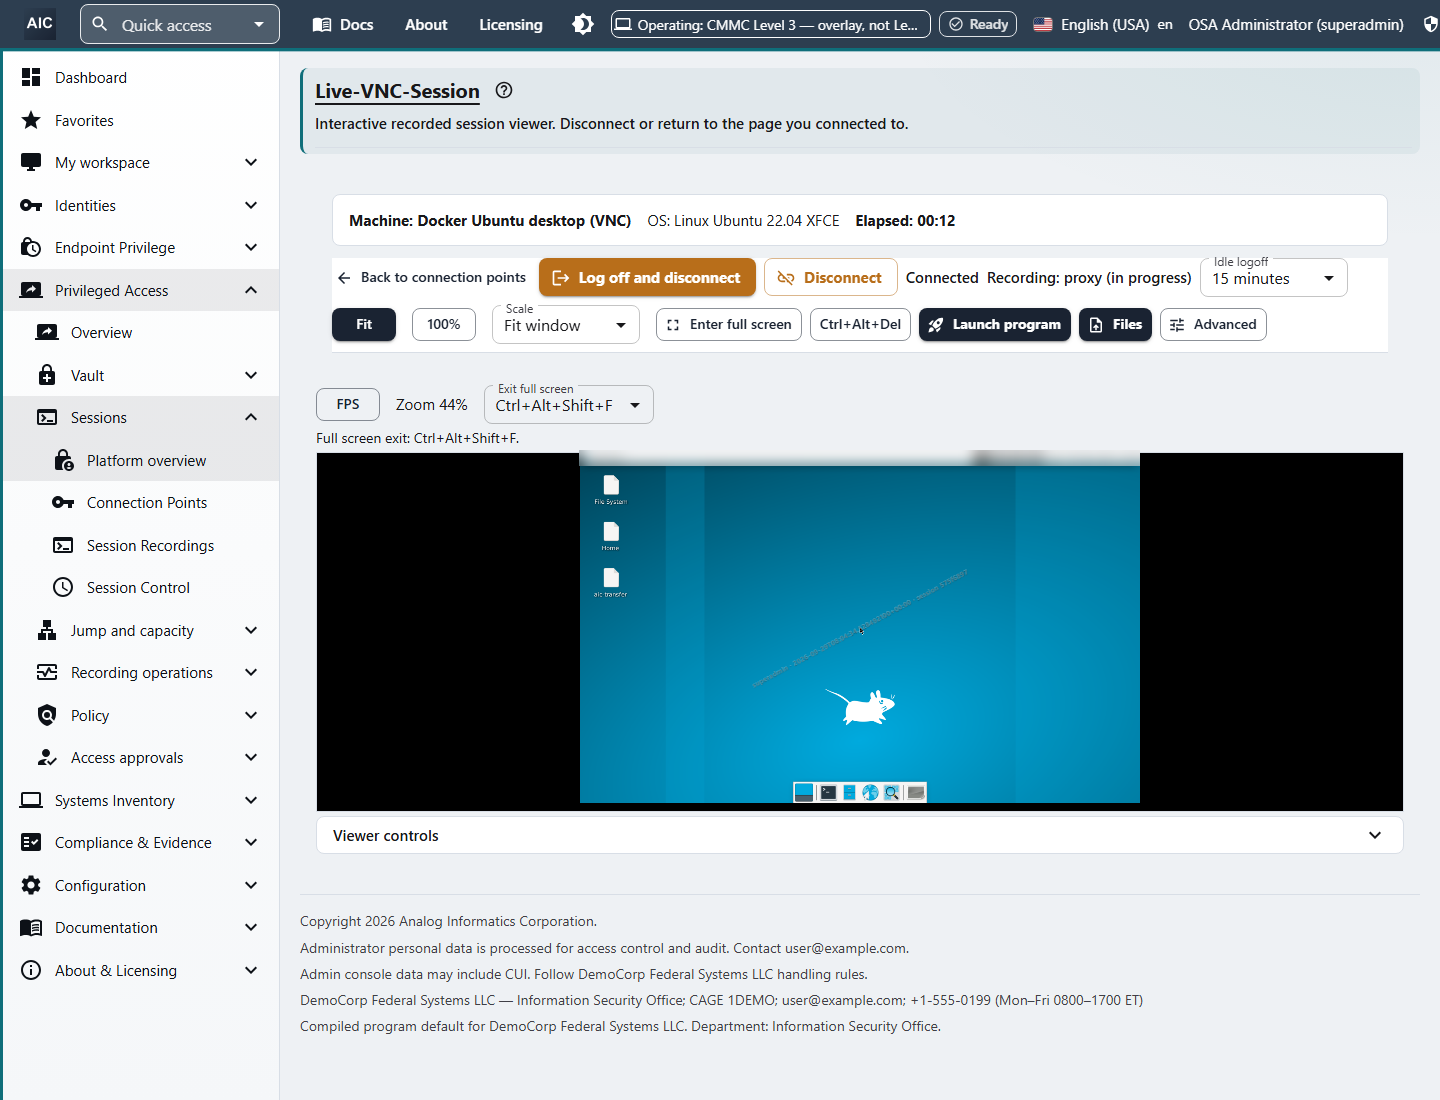The image size is (1440, 1100).
Task: Open the Exit full screen shortcut dropdown
Action: 568,405
